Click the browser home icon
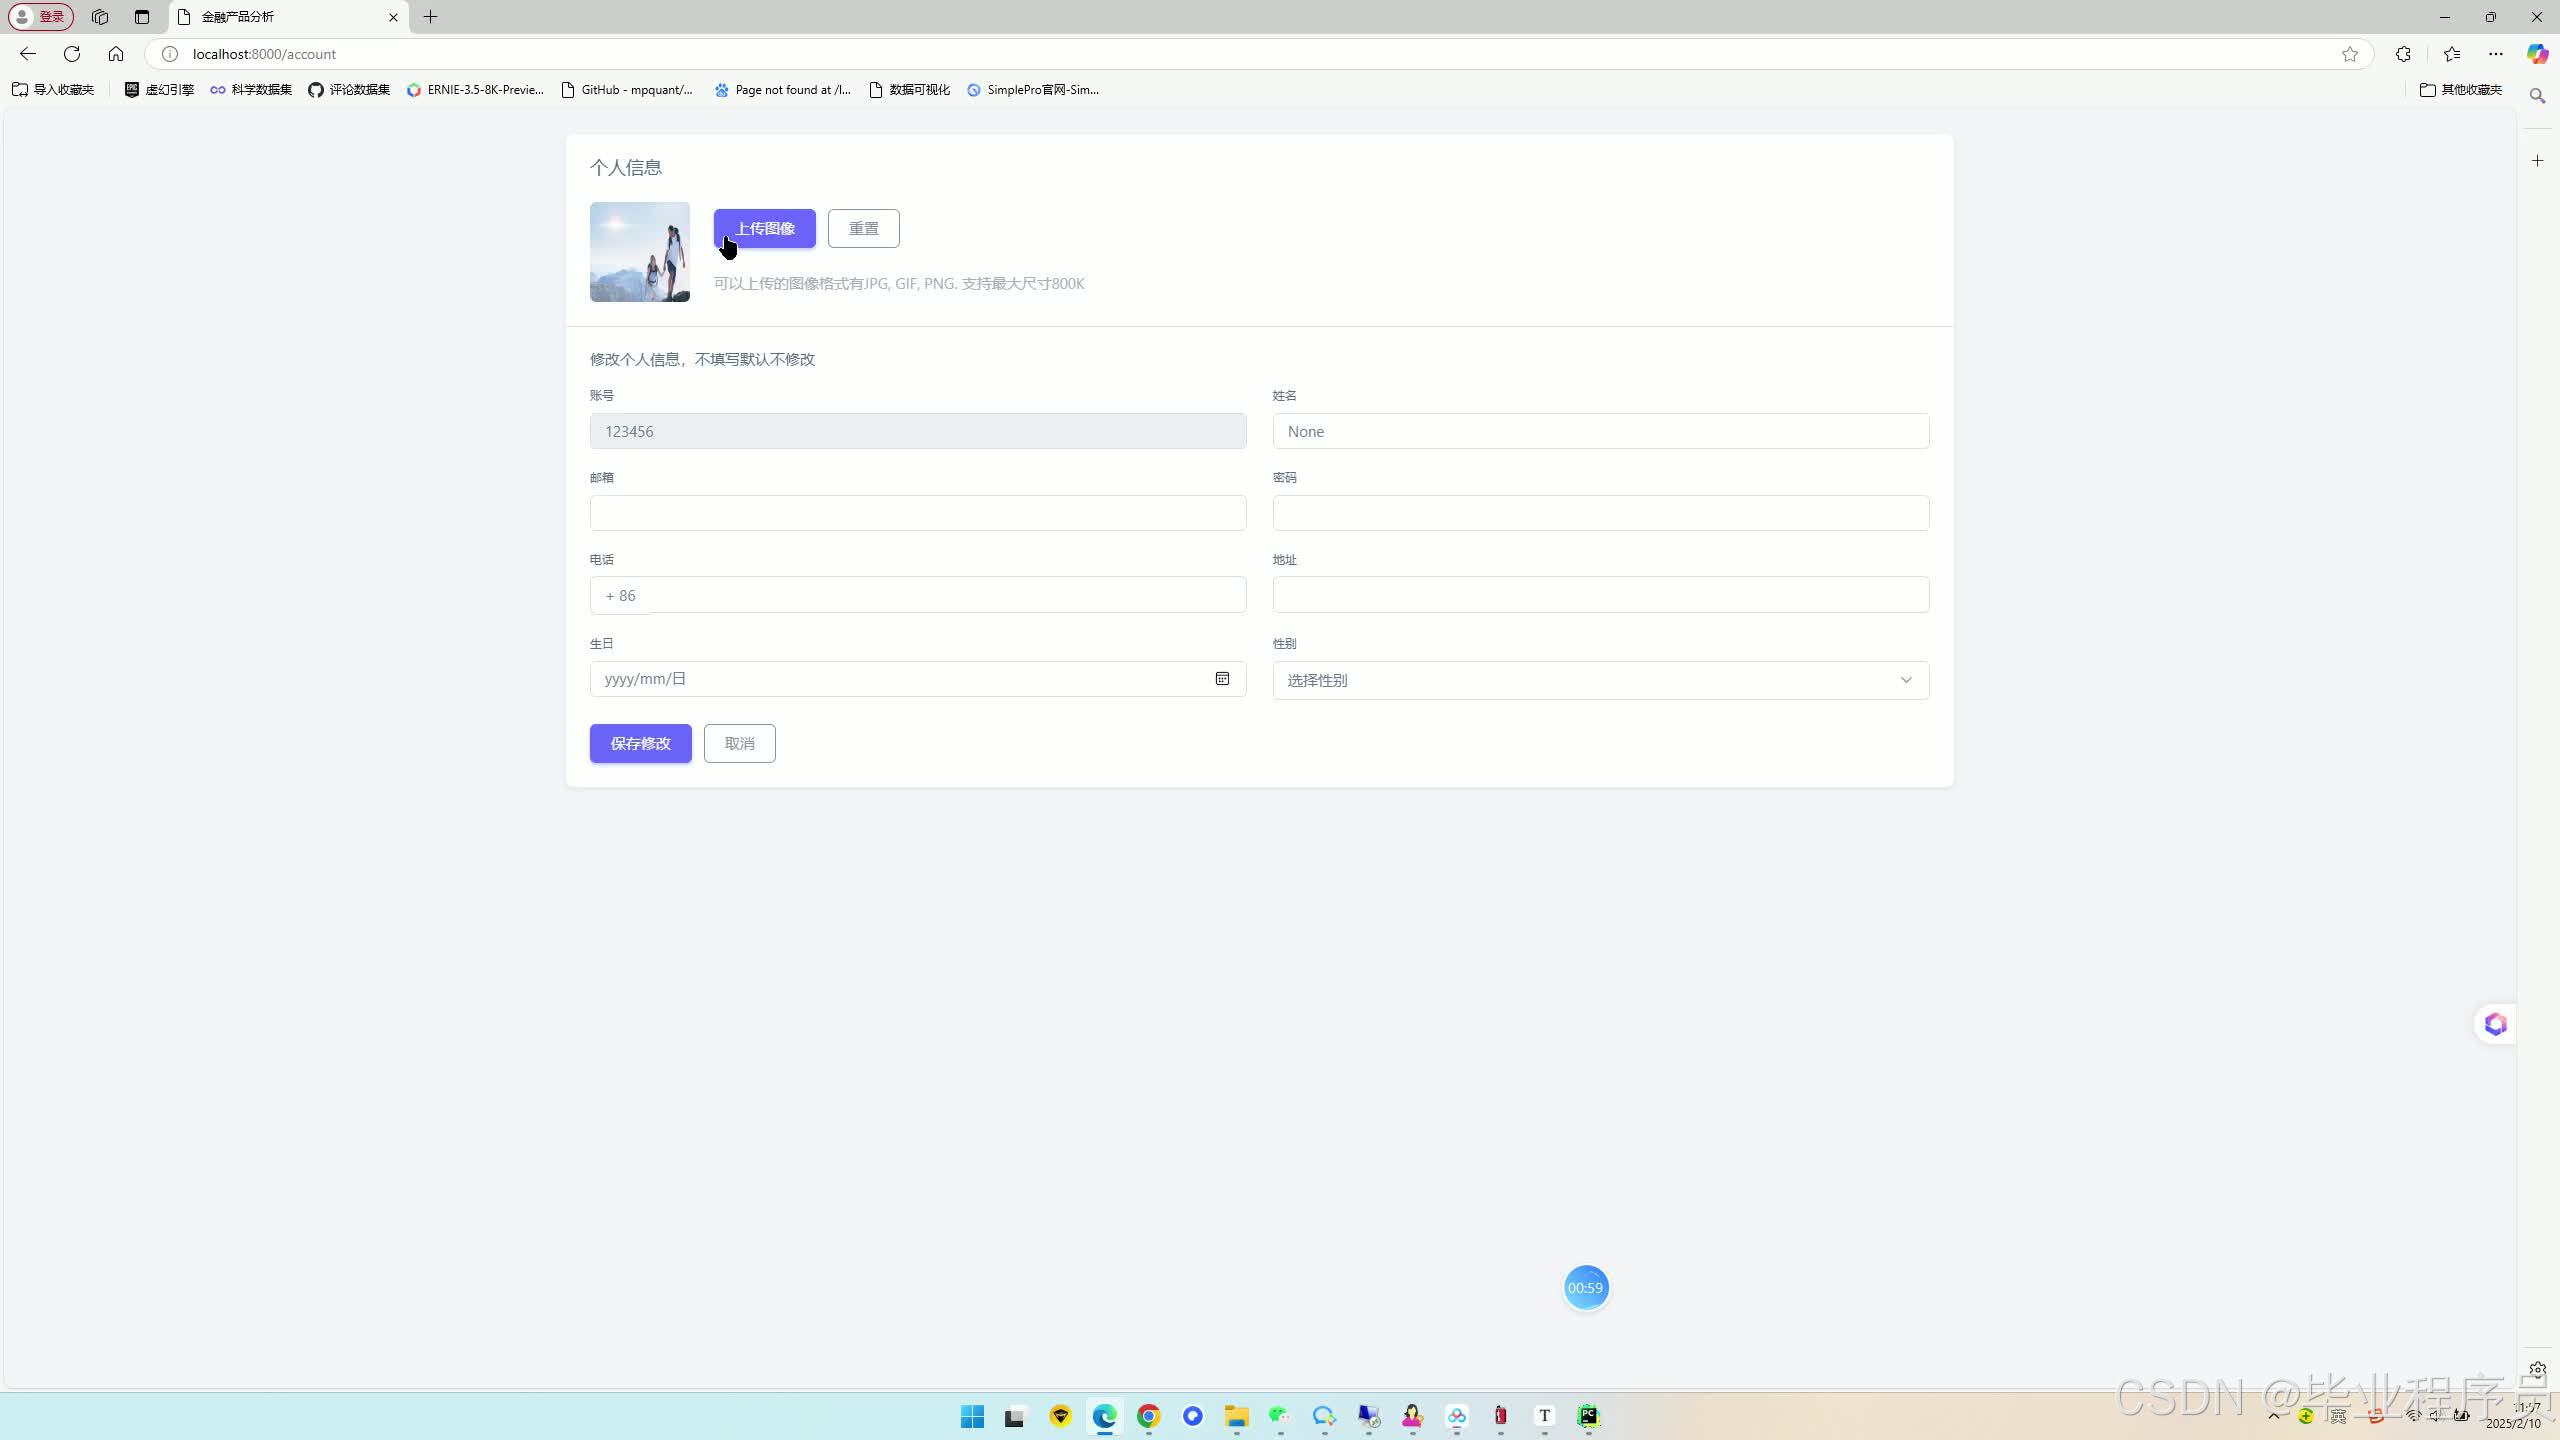The width and height of the screenshot is (2560, 1440). (116, 54)
